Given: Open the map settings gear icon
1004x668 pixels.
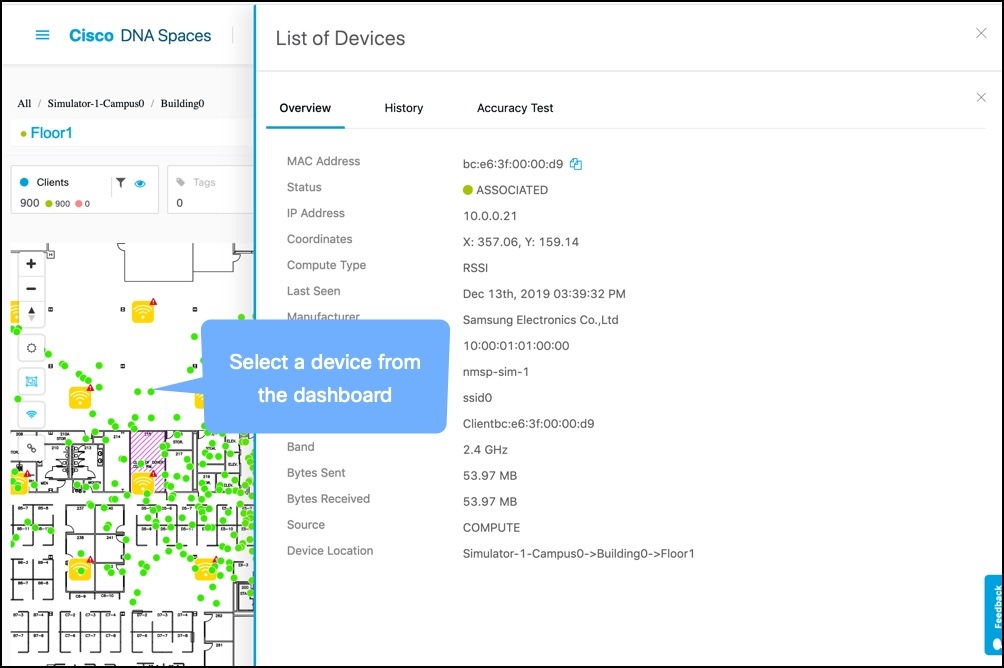Looking at the screenshot, I should [30, 347].
